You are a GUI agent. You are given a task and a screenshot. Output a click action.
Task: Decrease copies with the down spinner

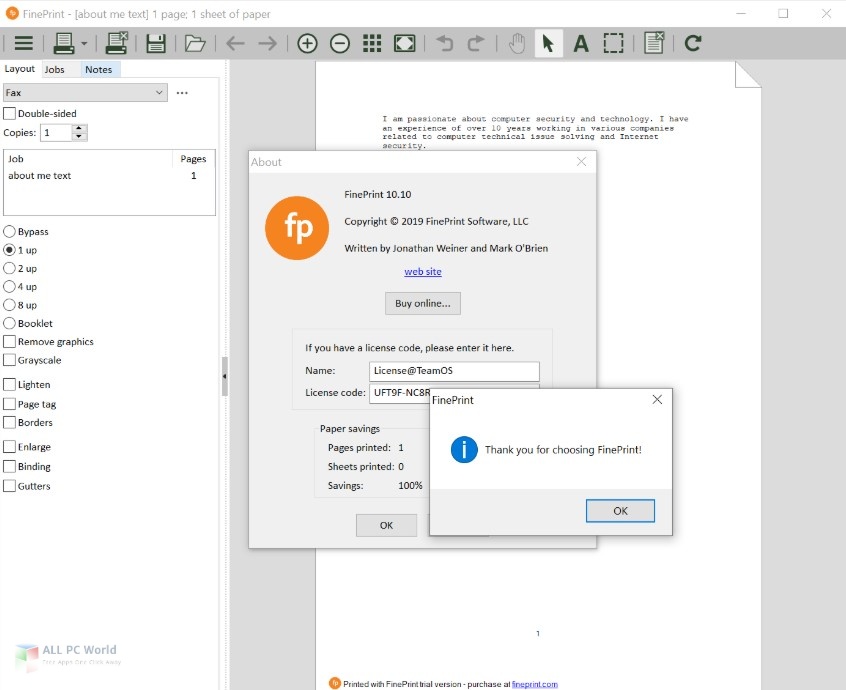coord(79,136)
